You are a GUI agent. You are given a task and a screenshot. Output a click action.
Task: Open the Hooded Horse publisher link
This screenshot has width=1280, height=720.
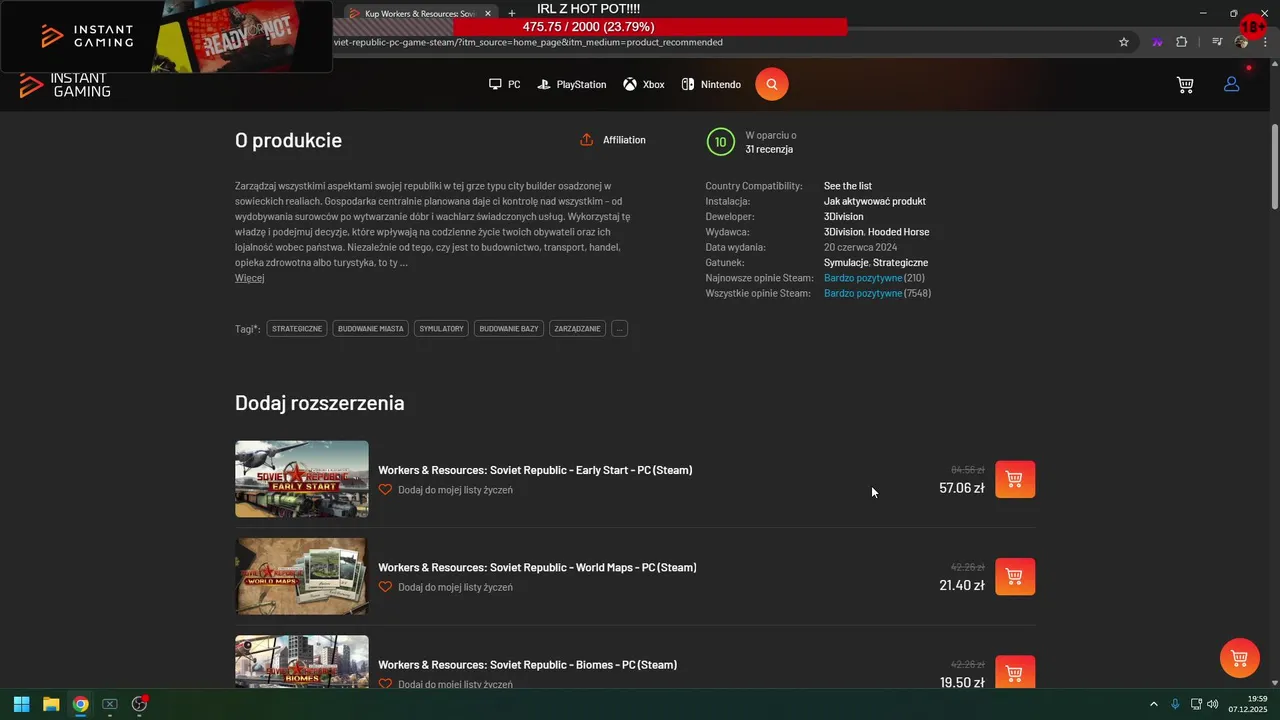pyautogui.click(x=898, y=232)
